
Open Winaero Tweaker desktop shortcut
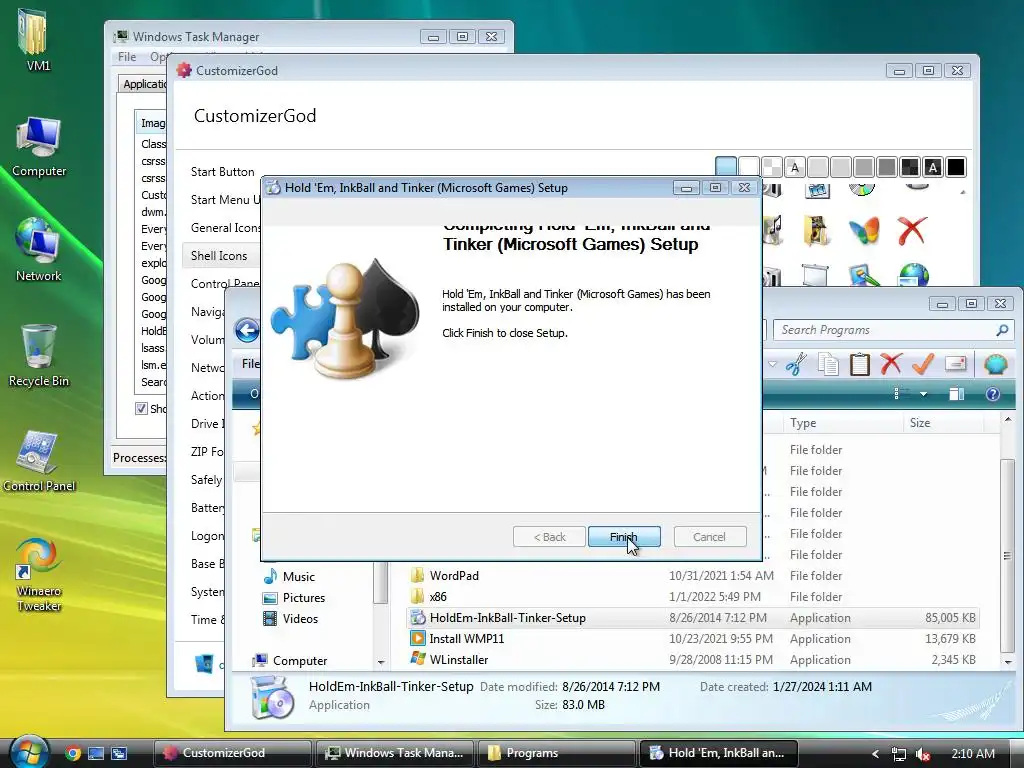click(39, 575)
